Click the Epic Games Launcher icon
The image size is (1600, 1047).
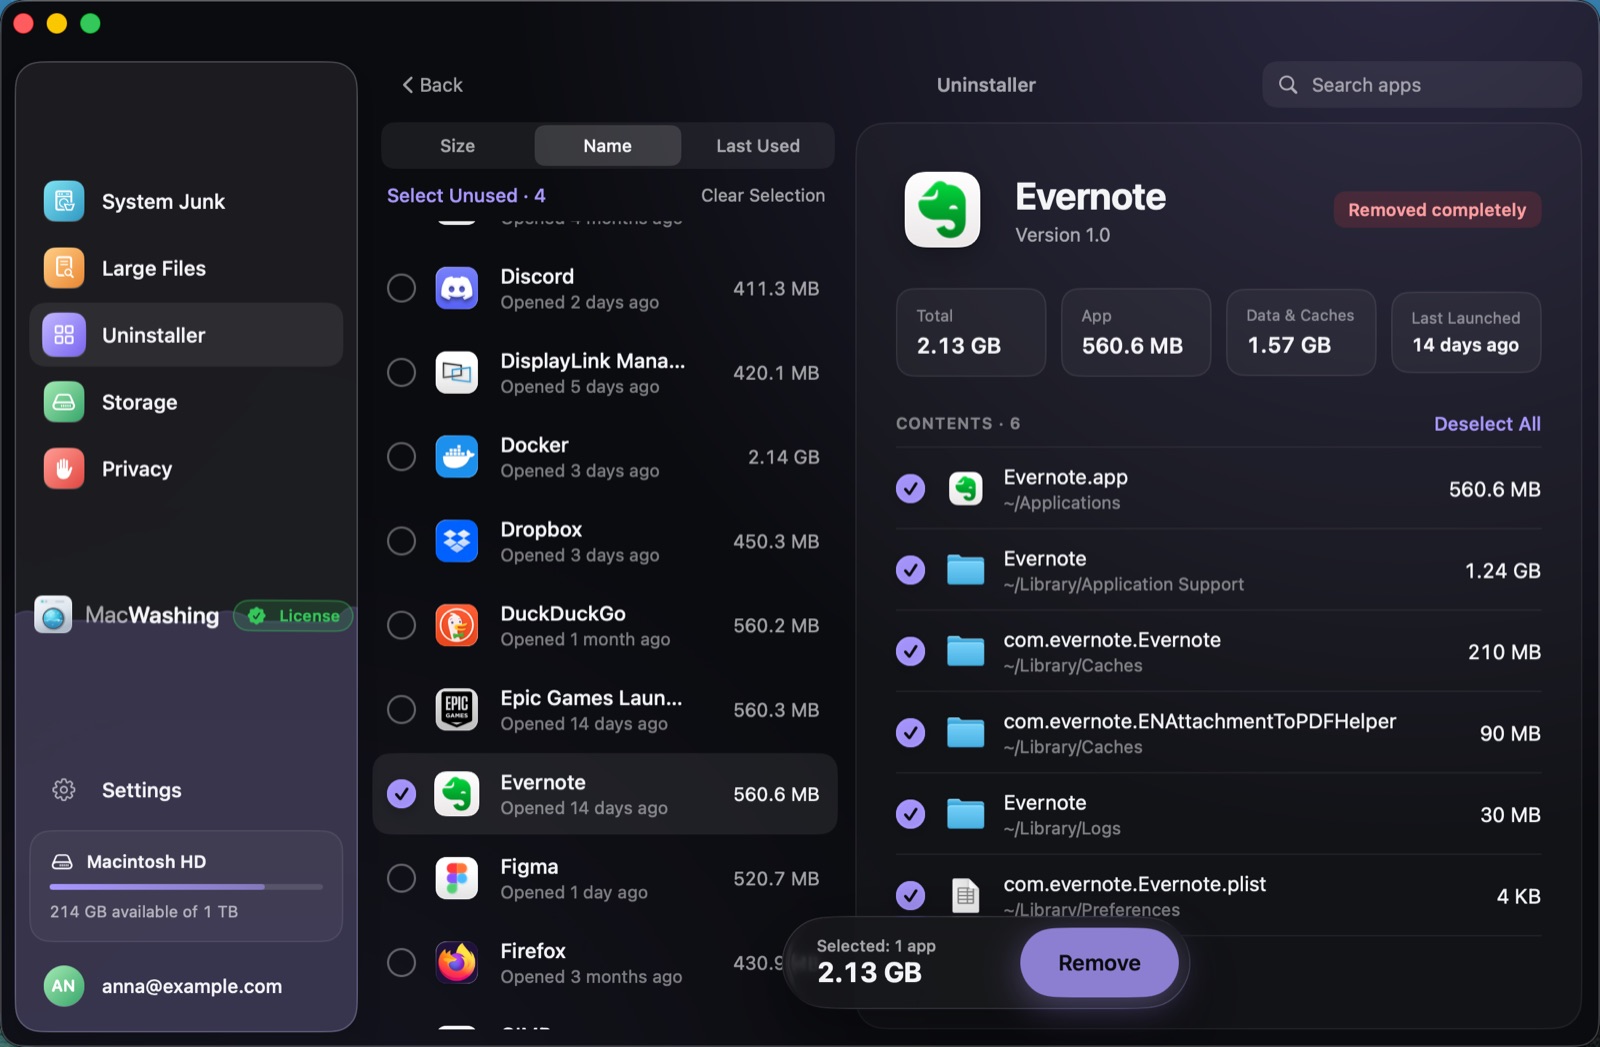(457, 709)
